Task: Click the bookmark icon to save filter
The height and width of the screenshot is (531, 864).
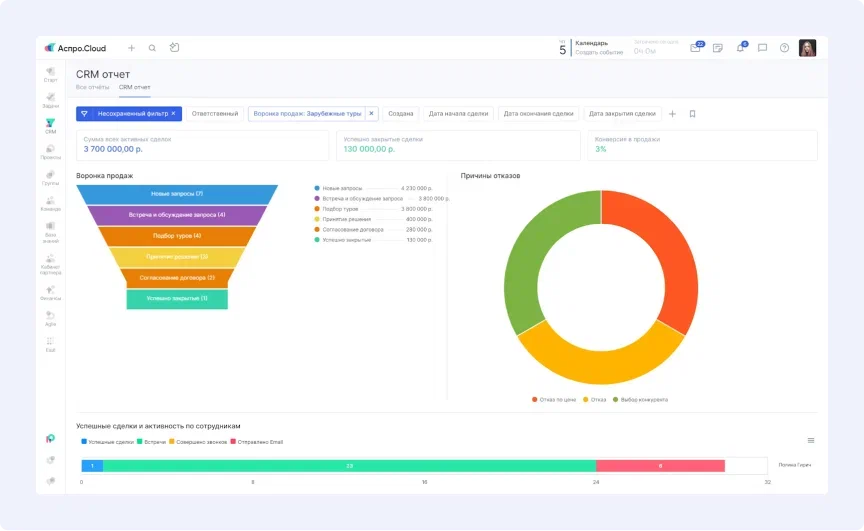Action: (692, 114)
